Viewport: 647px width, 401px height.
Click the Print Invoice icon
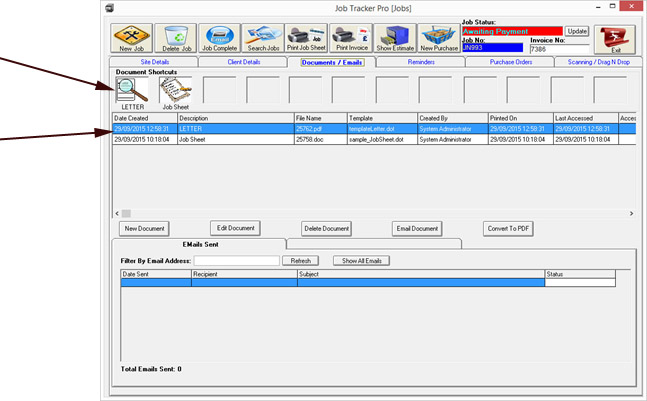tap(351, 38)
